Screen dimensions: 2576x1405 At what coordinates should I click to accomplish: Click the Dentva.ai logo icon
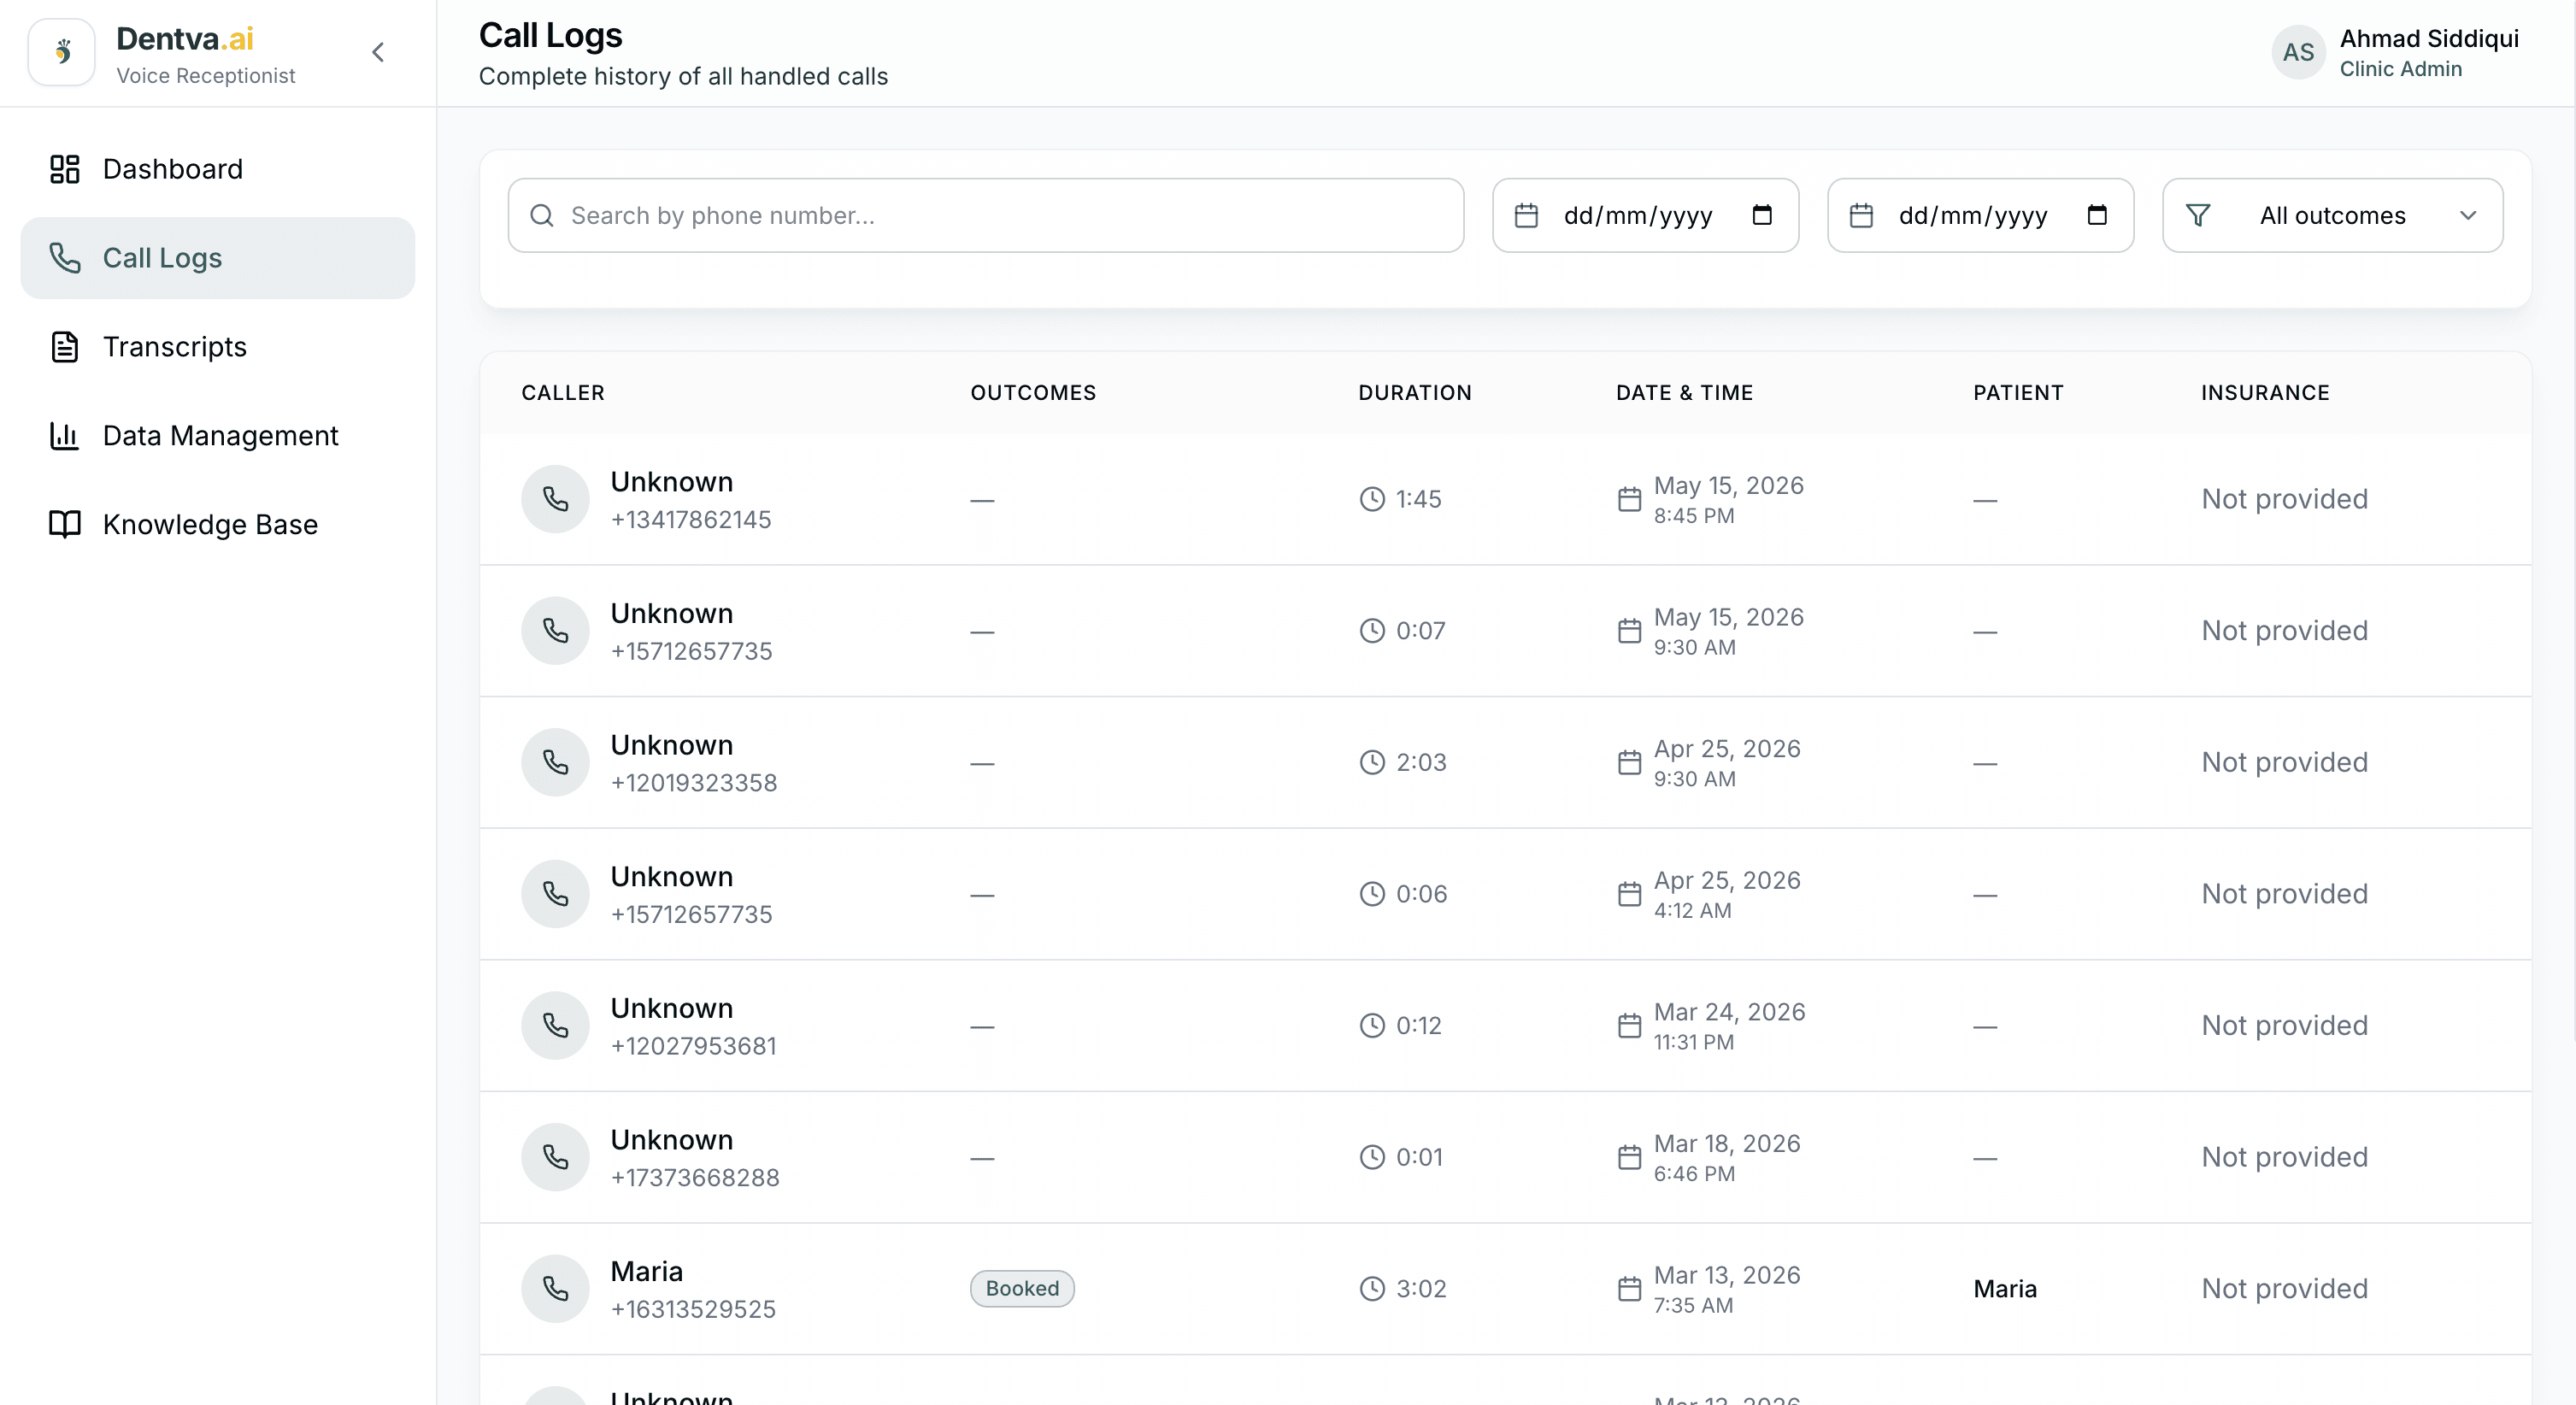(x=62, y=52)
